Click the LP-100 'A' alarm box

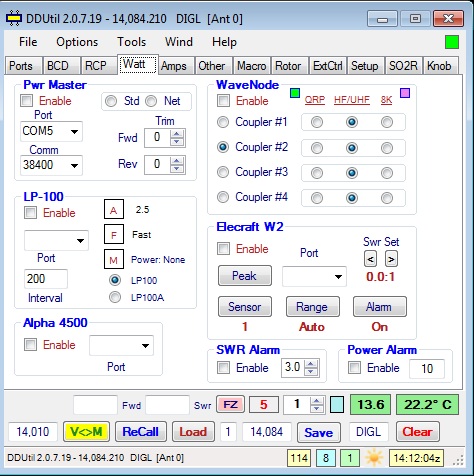pyautogui.click(x=114, y=209)
